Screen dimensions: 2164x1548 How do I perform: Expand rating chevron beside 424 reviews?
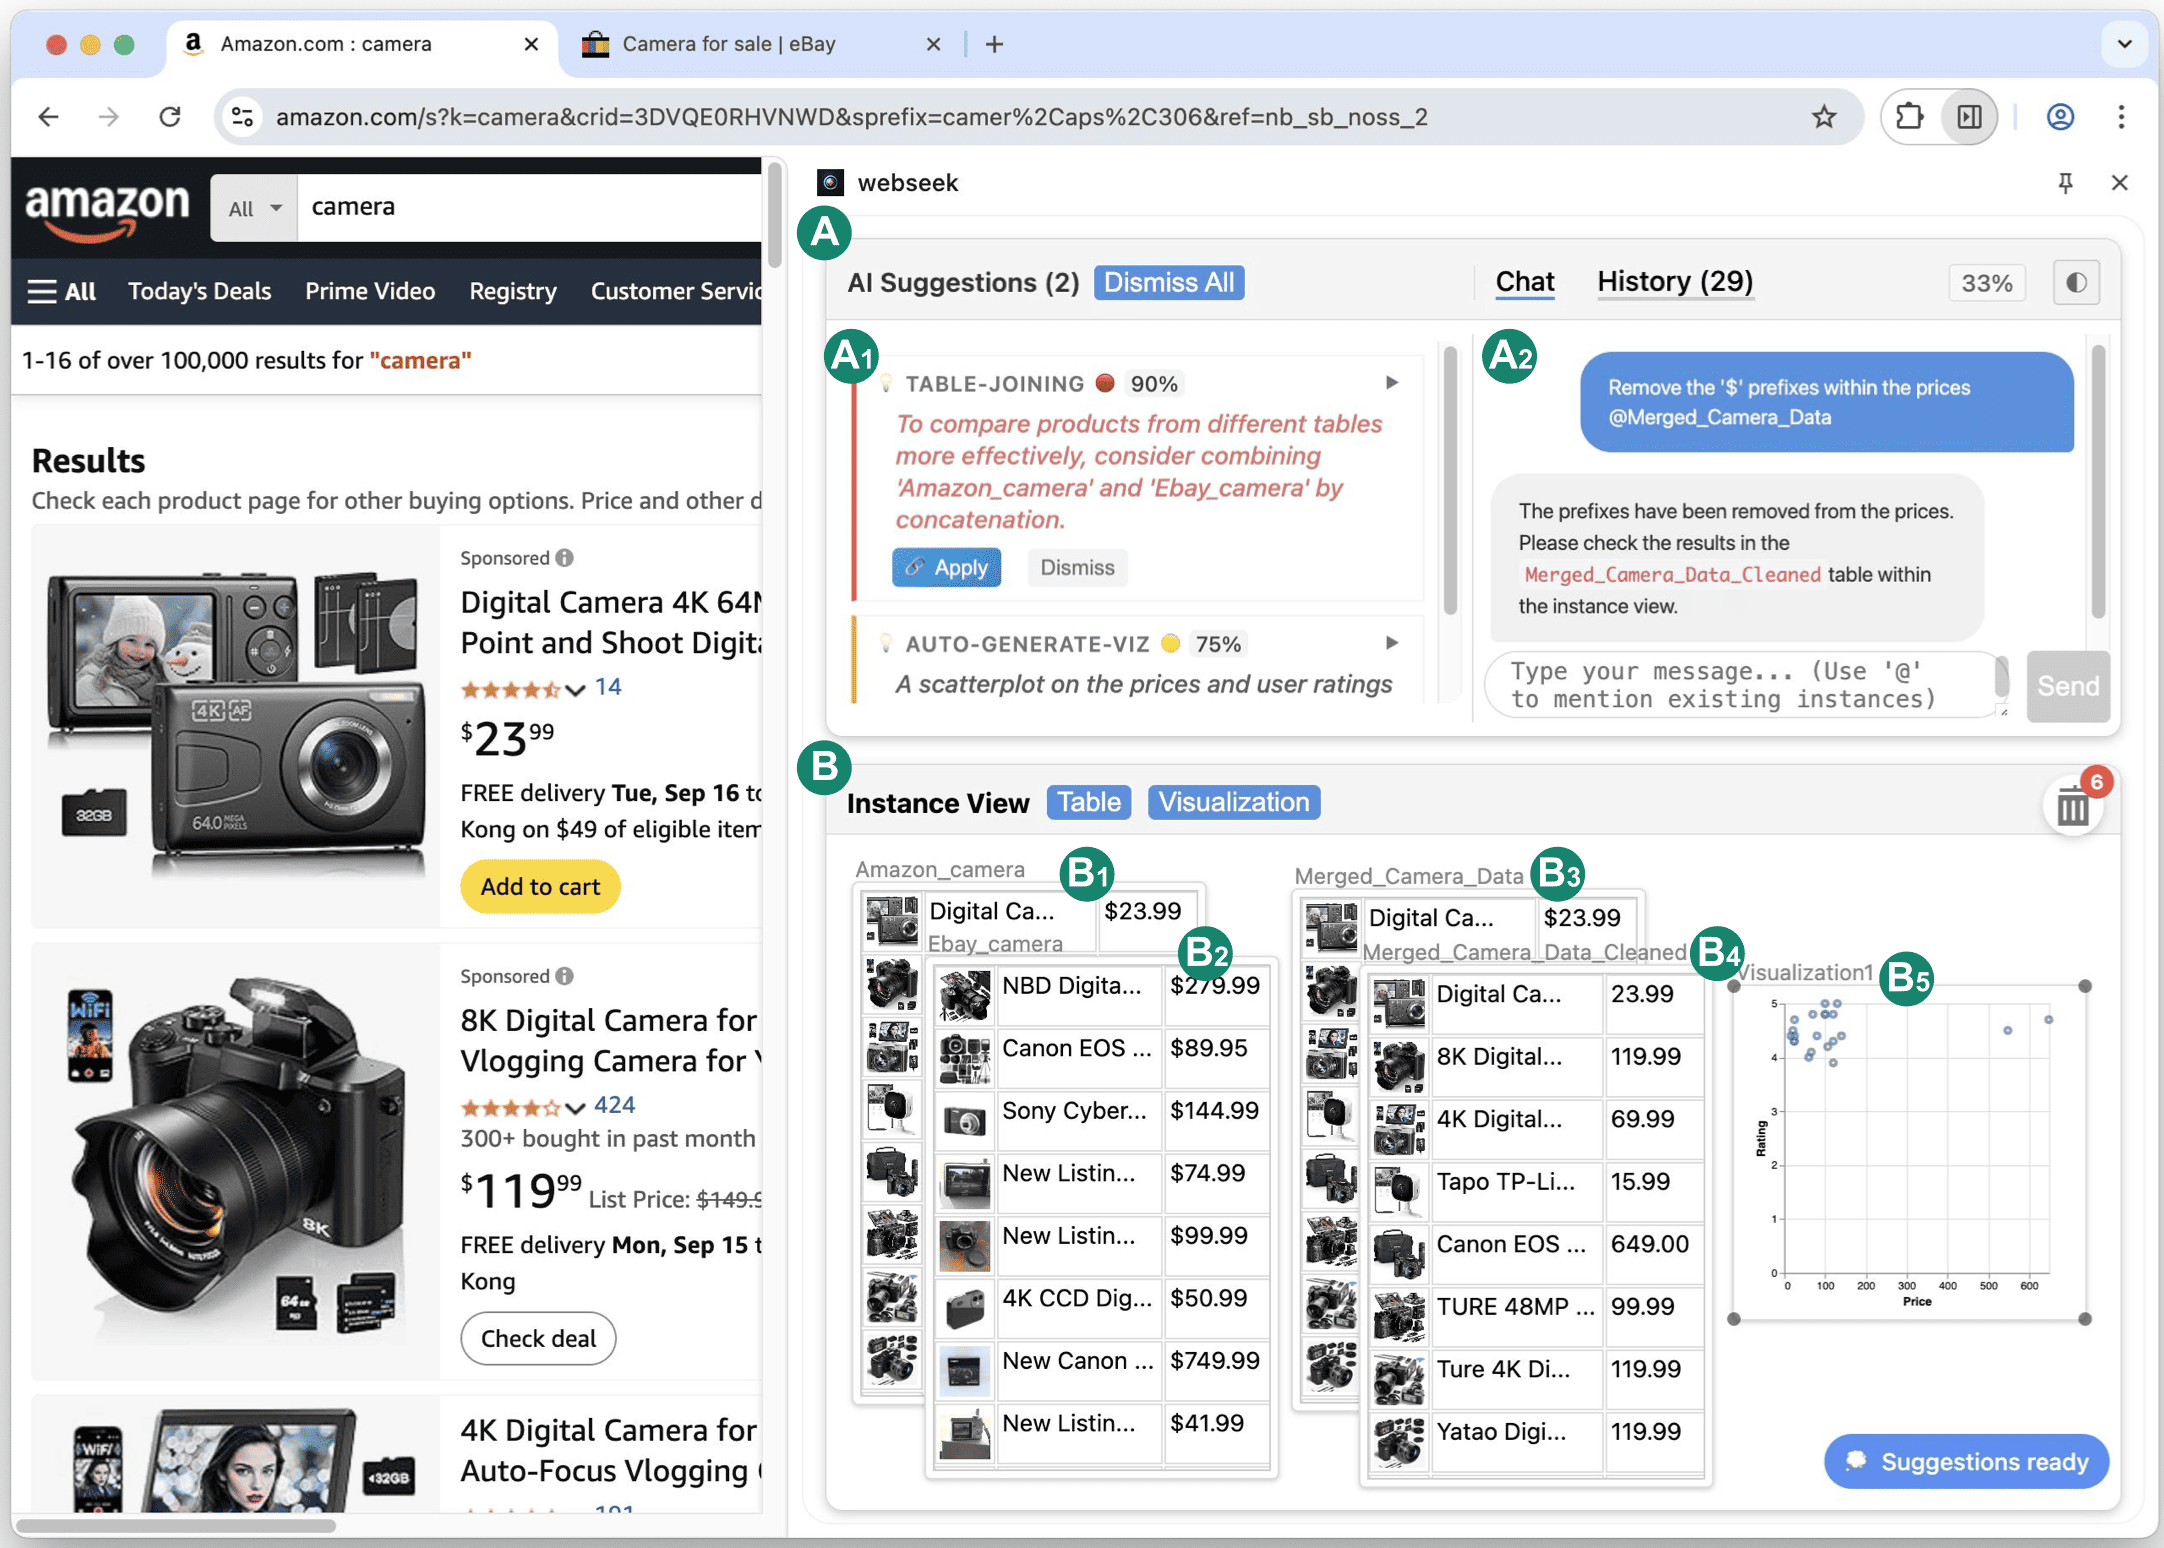574,1107
